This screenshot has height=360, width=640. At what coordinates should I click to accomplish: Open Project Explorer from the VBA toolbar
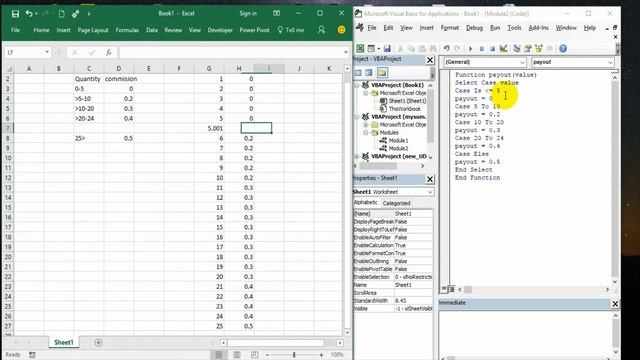[x=517, y=49]
